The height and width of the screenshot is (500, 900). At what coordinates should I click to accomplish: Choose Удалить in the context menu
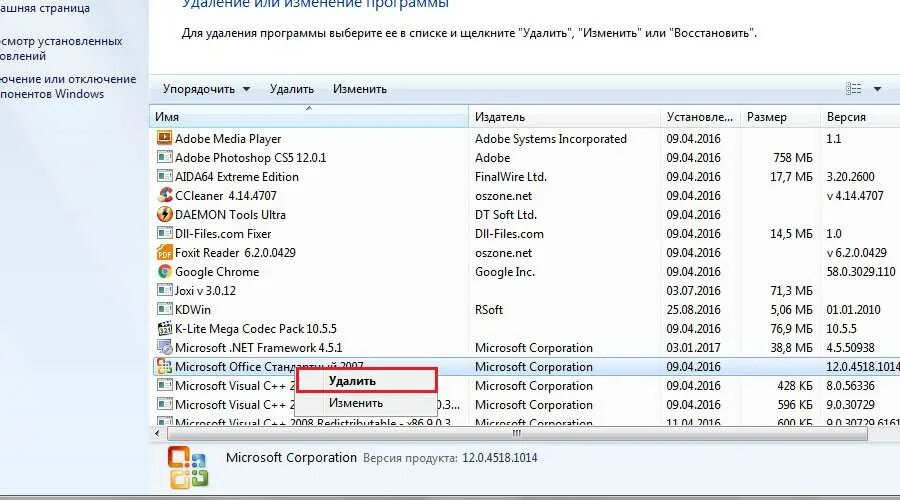[x=366, y=381]
